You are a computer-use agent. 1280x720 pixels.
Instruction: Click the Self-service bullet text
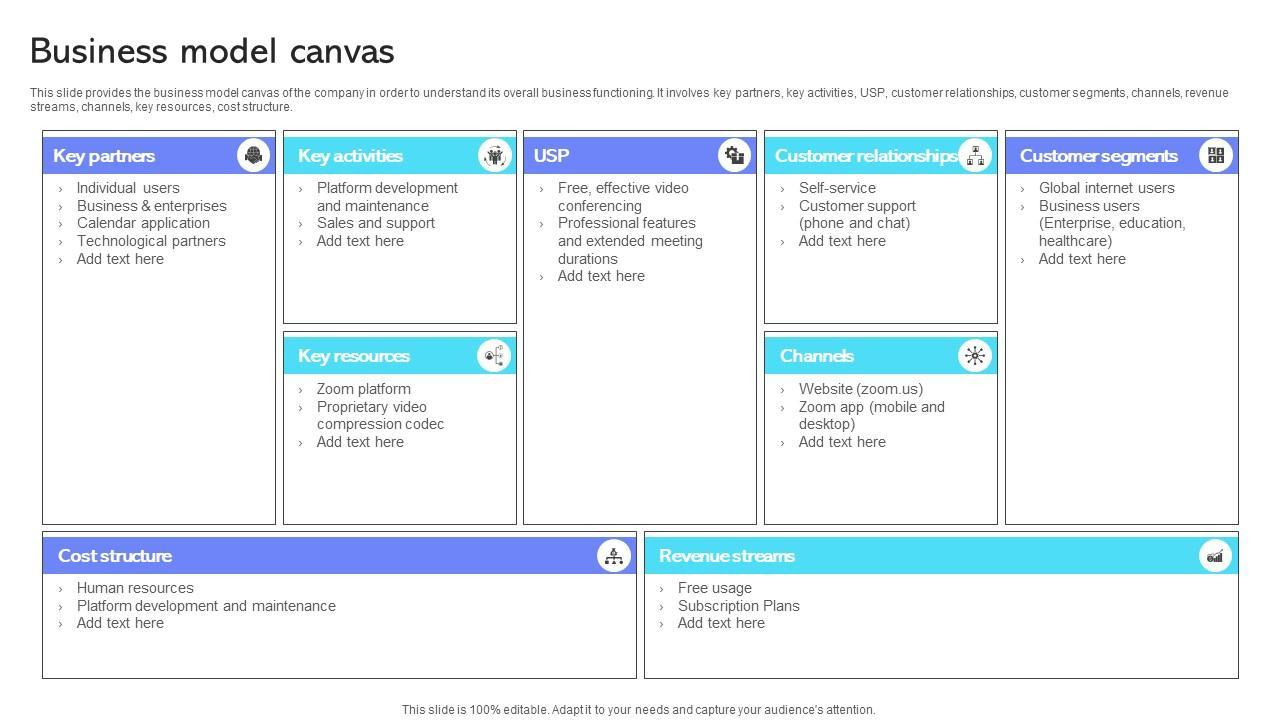pos(837,188)
